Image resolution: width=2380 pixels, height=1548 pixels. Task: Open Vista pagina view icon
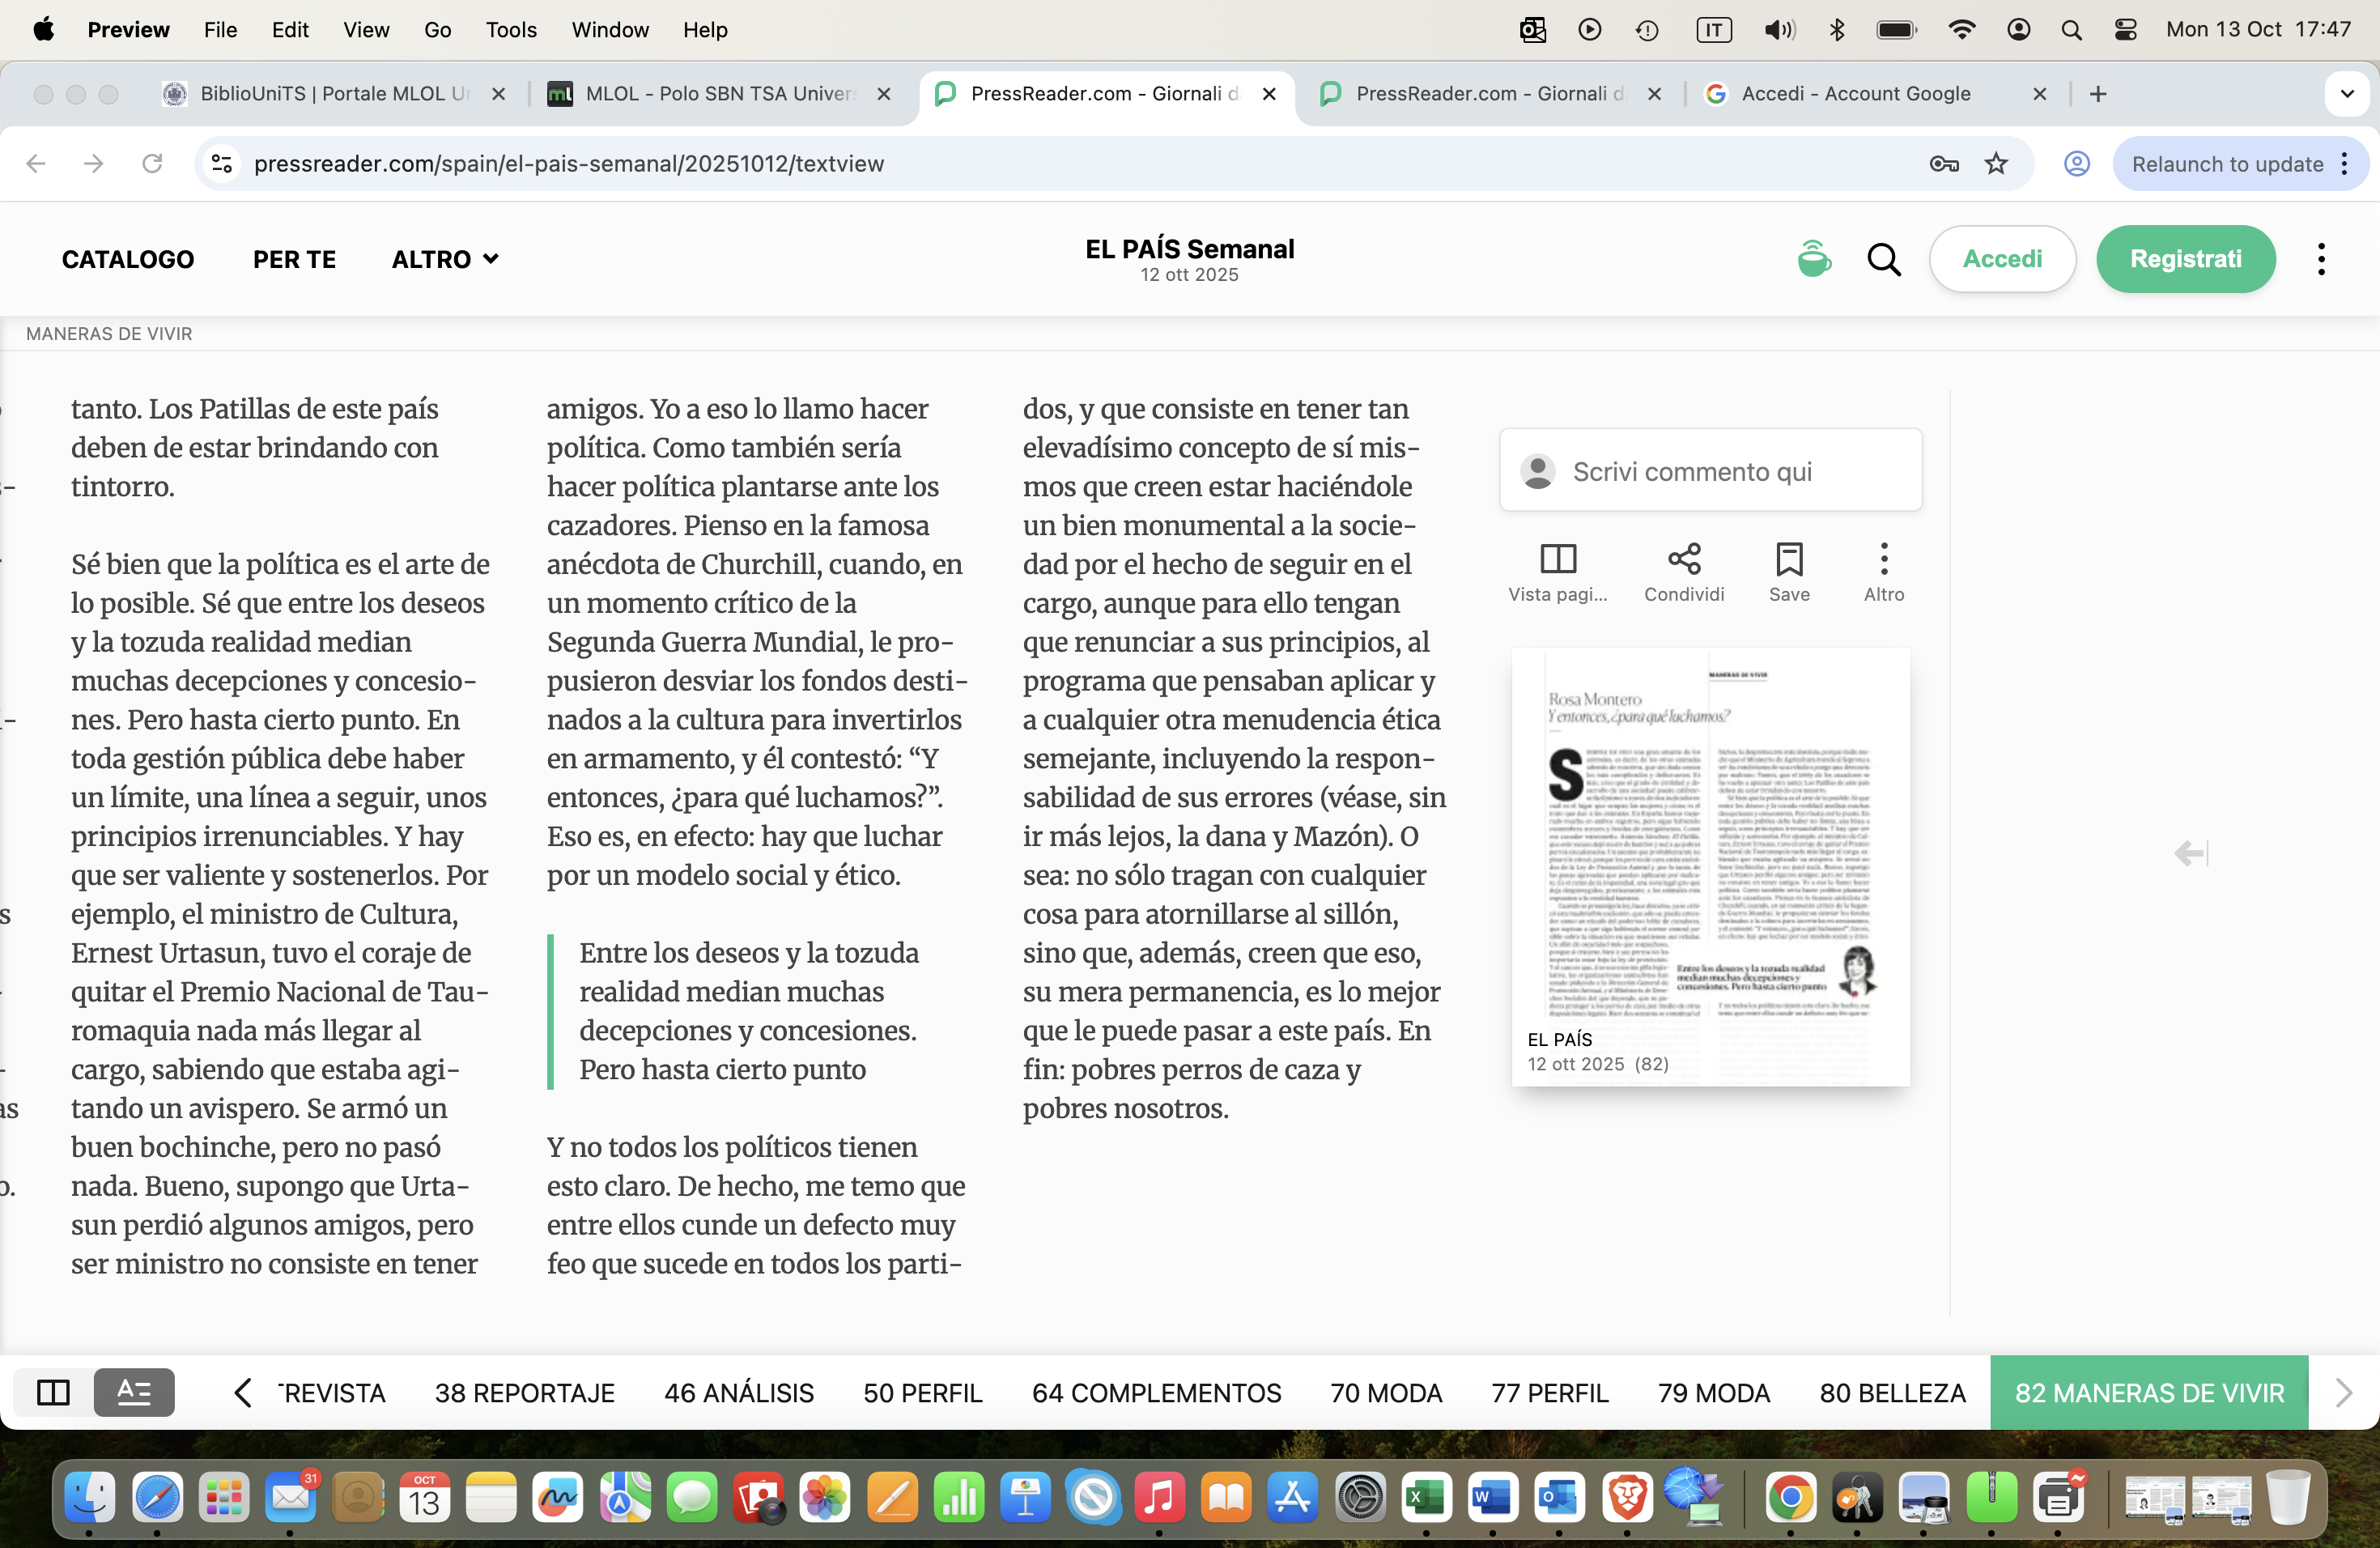[1557, 559]
